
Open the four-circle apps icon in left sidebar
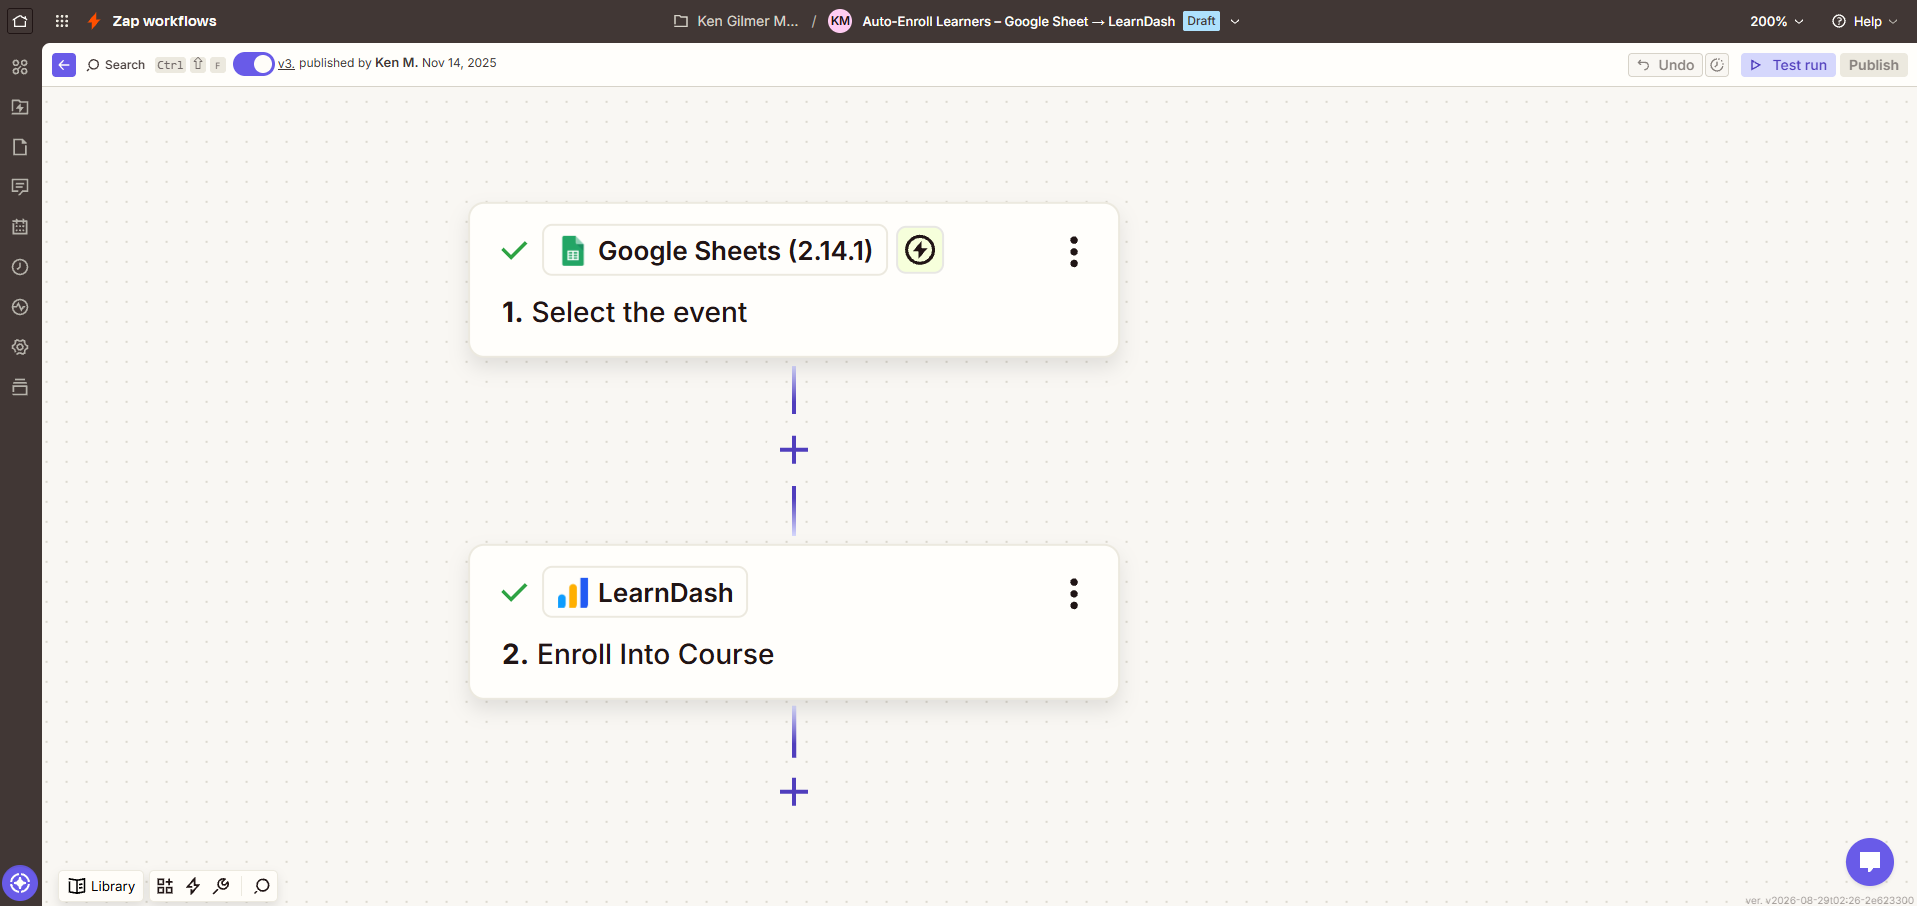click(20, 67)
